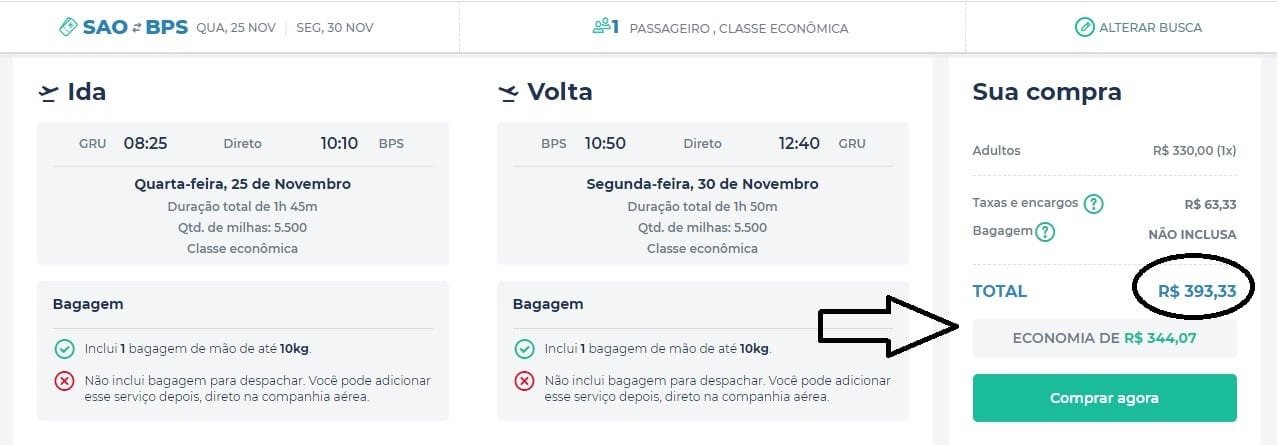Click the passenger icon in the header
The height and width of the screenshot is (445, 1277).
pos(601,27)
